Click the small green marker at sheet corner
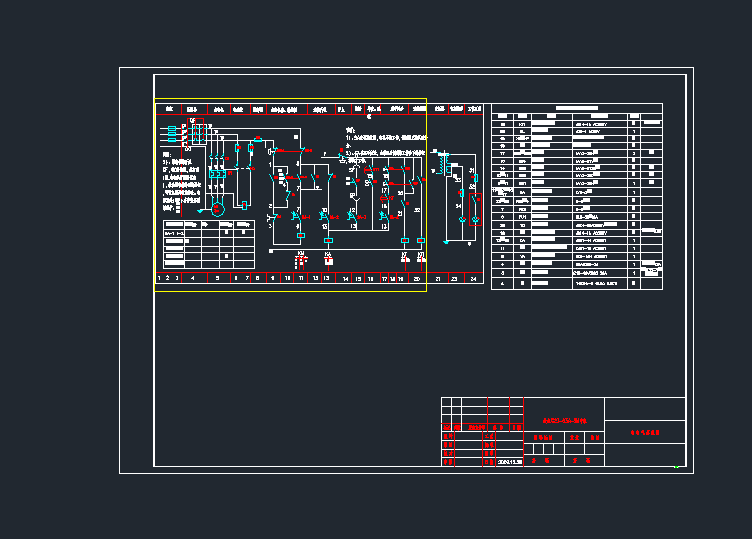This screenshot has height=539, width=752. click(676, 466)
